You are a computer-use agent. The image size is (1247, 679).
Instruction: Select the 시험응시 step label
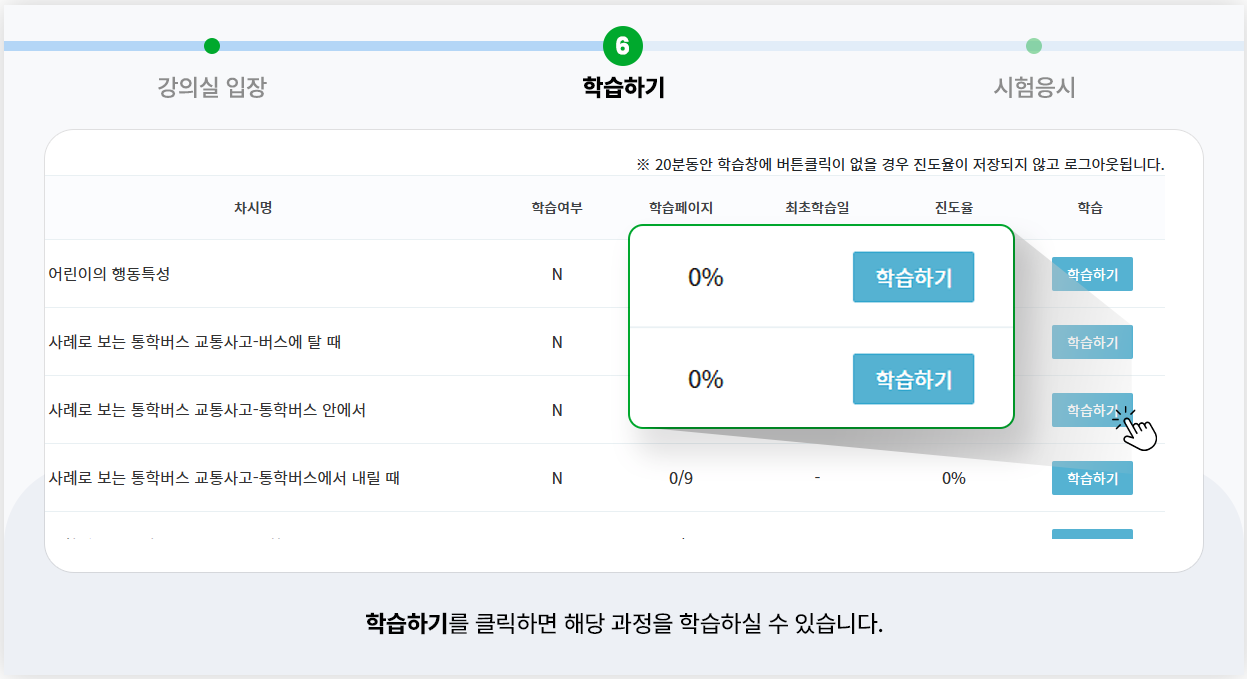pyautogui.click(x=1034, y=87)
